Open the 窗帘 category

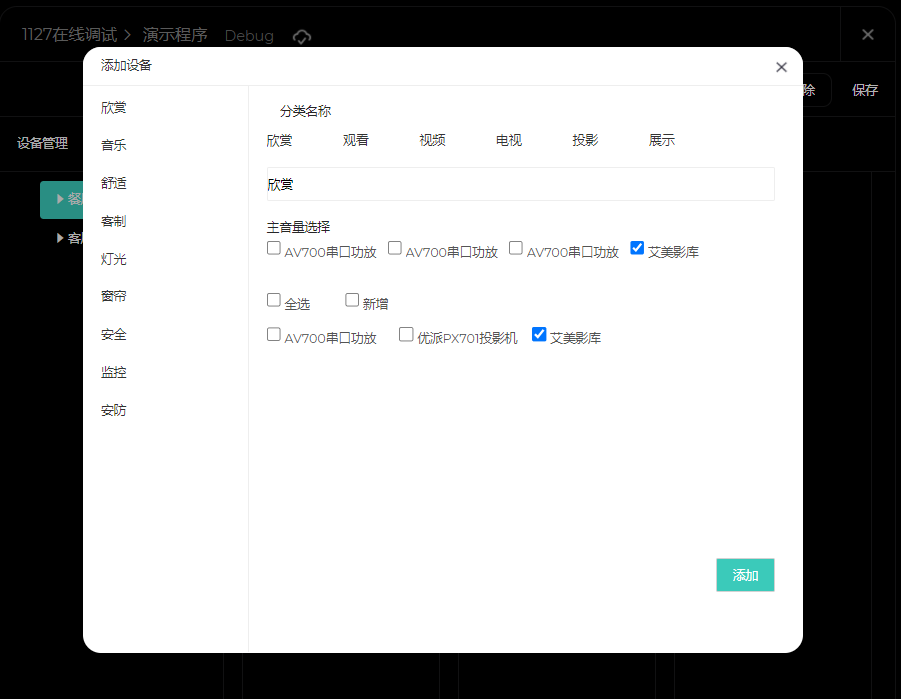click(114, 297)
